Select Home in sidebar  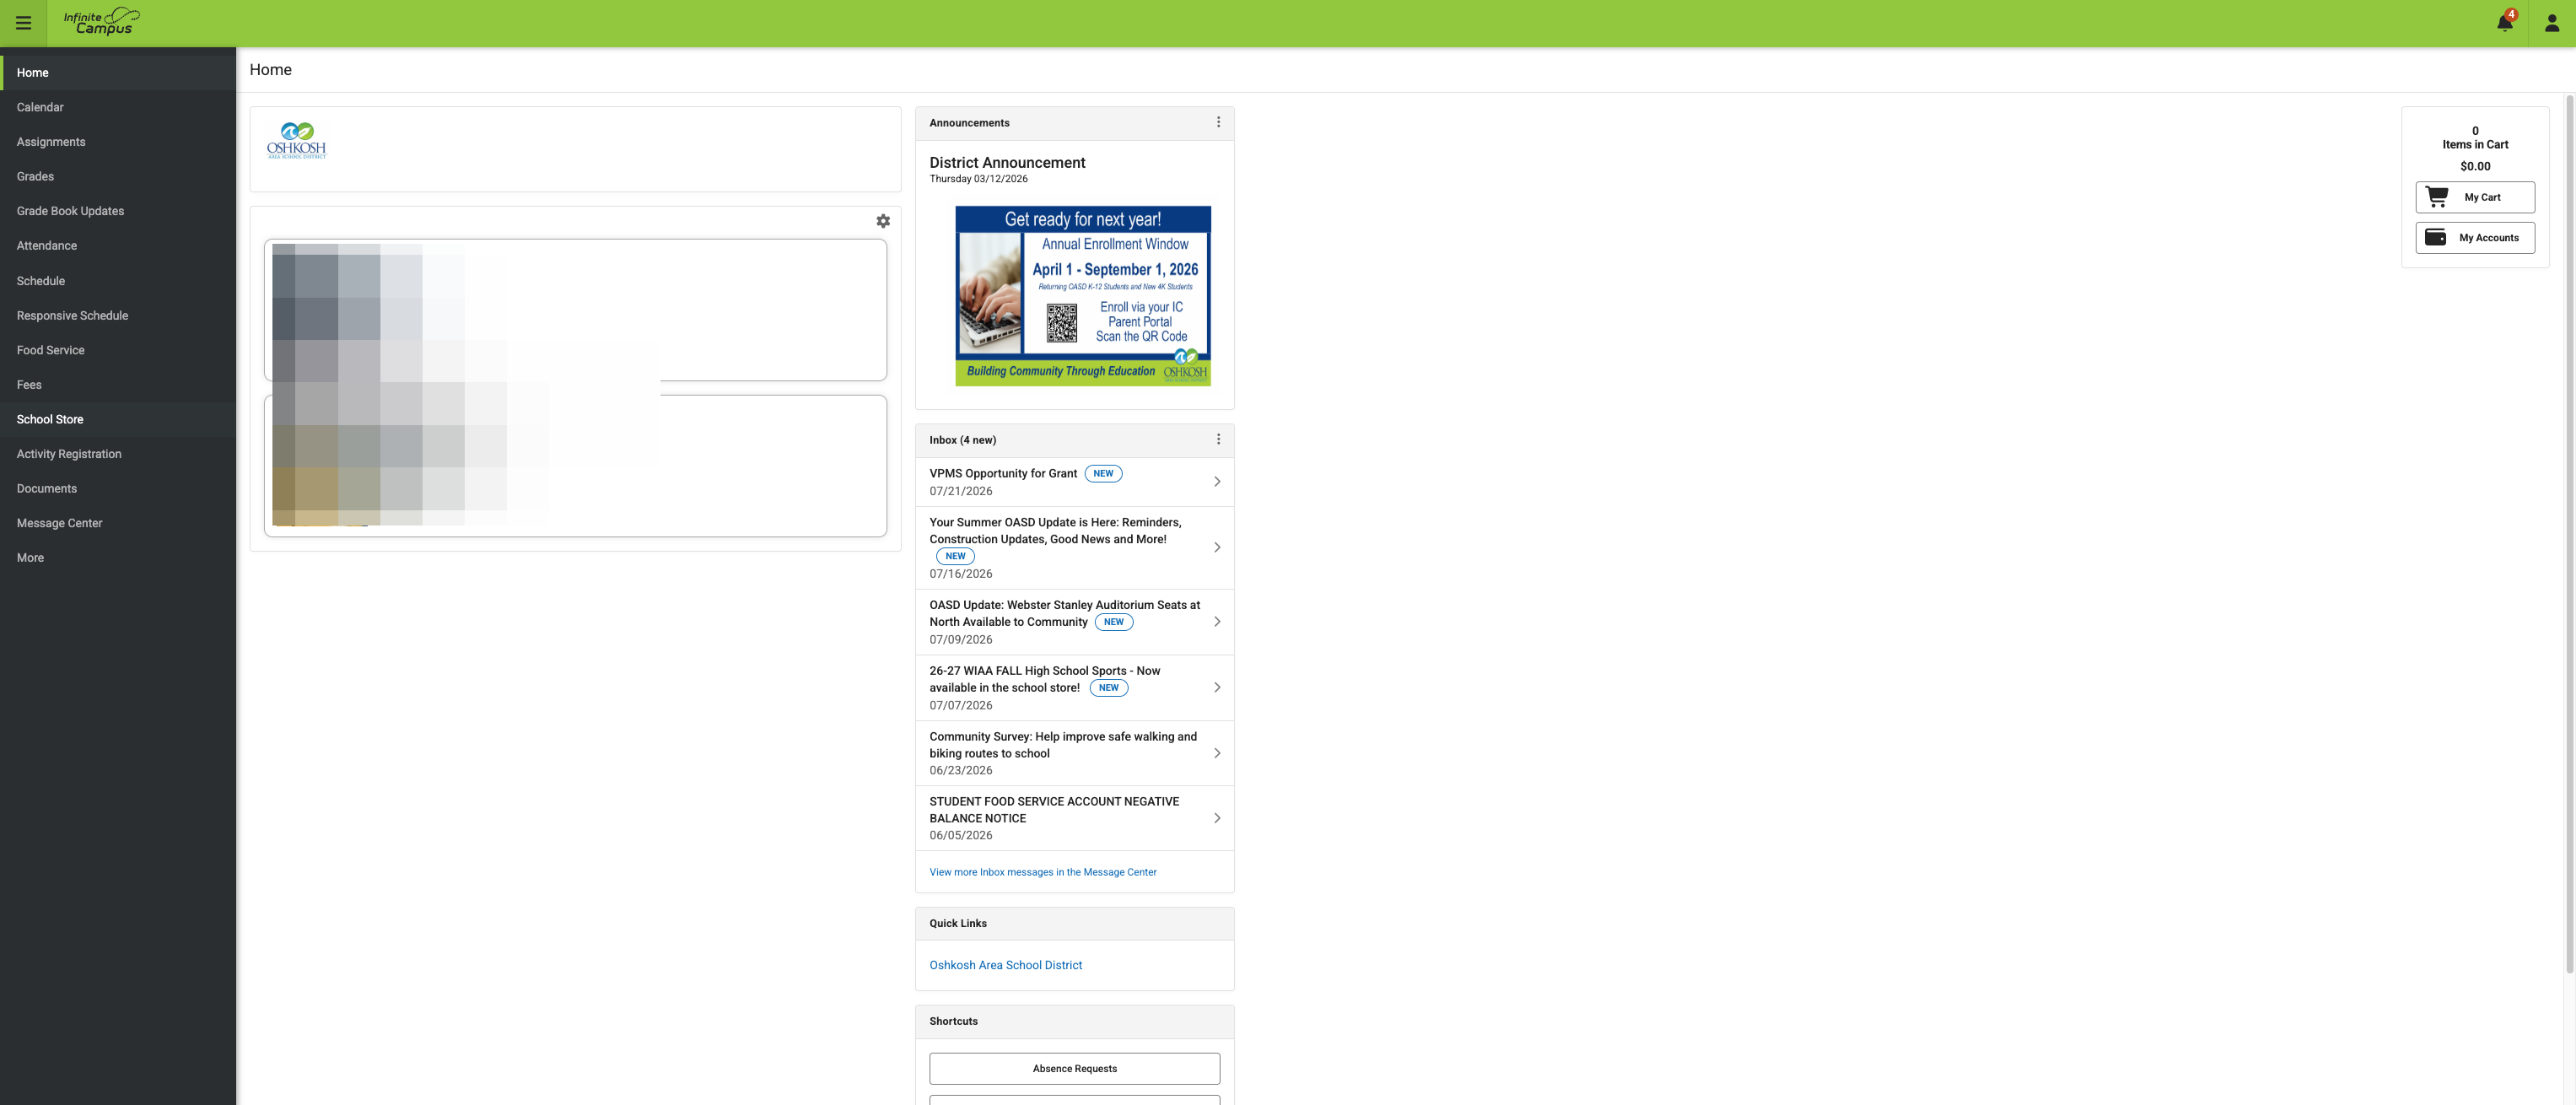pos(118,73)
